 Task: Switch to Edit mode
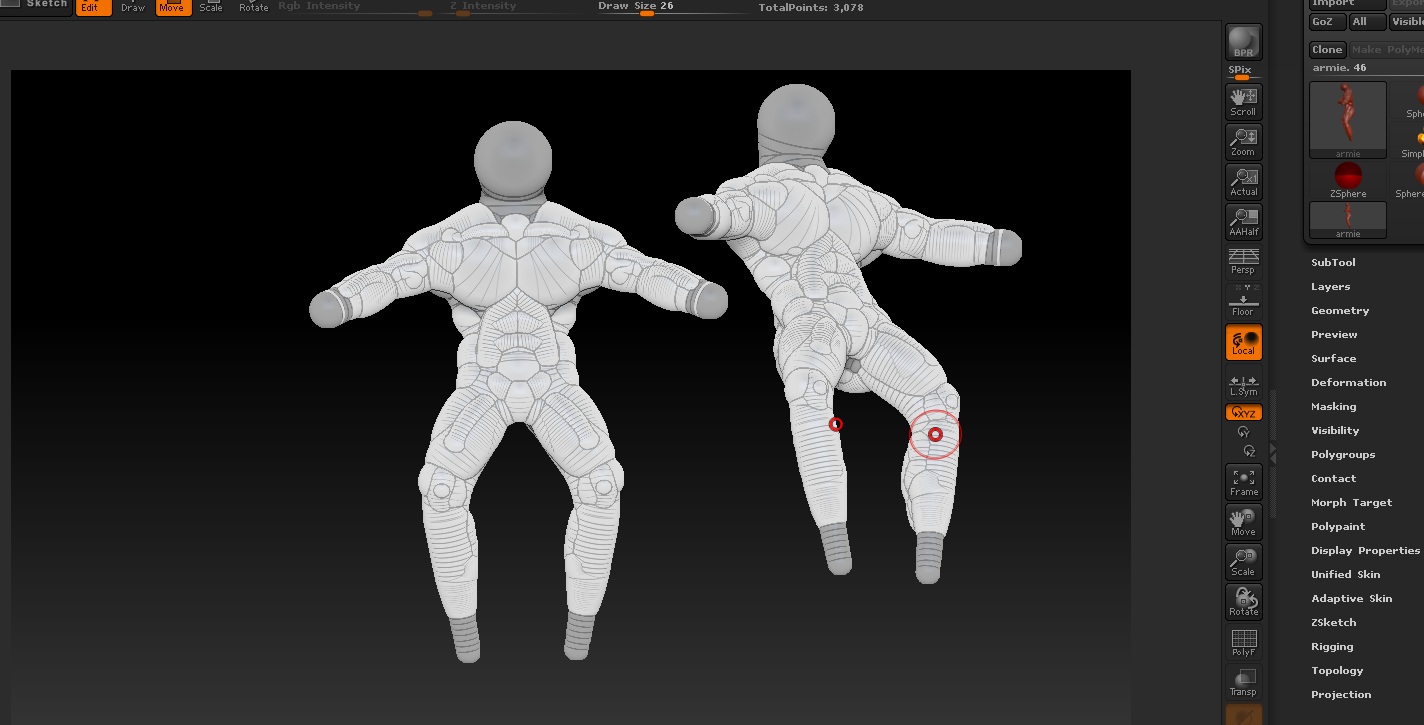(93, 7)
